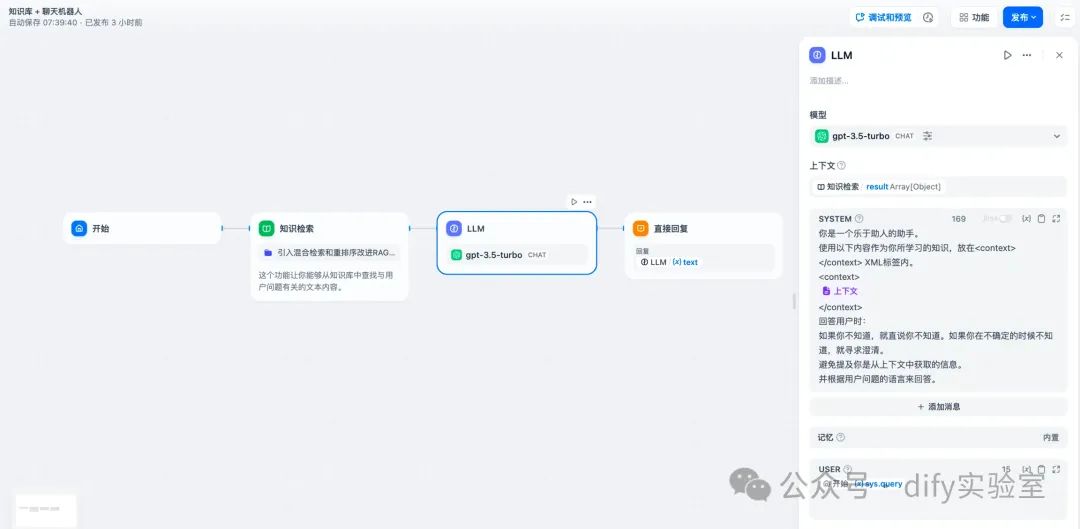Show help tooltip beside 记忆

(x=840, y=437)
